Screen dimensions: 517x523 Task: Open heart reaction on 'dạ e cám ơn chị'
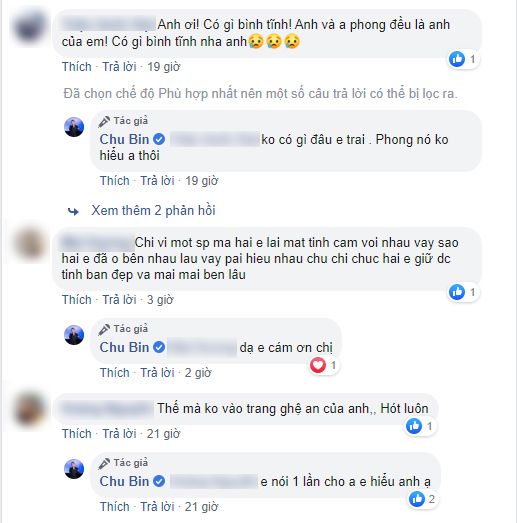(324, 365)
